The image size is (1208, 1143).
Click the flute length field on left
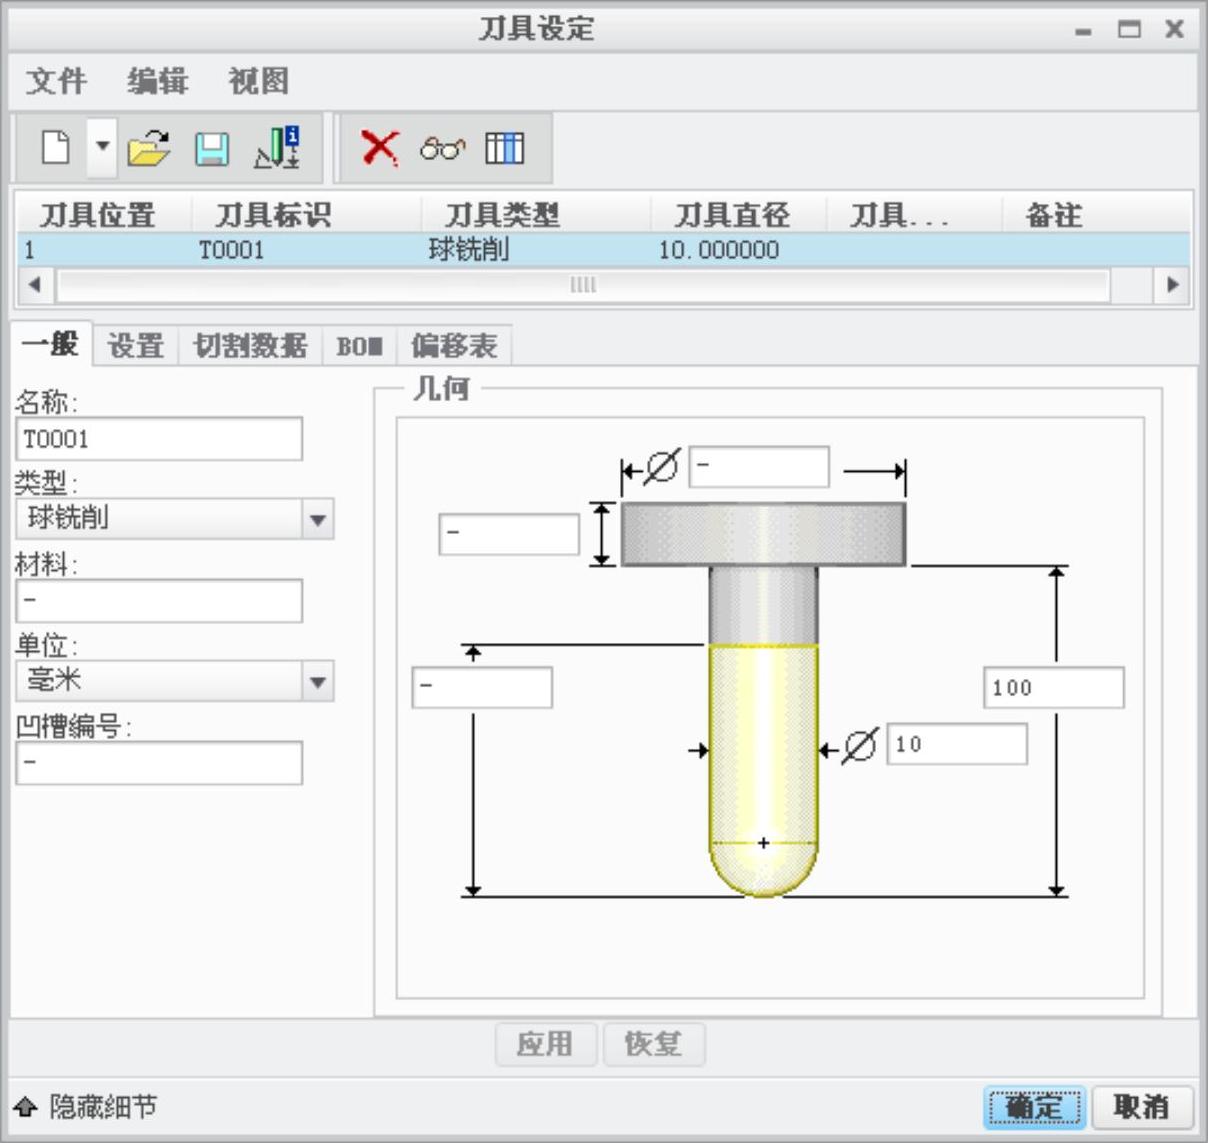(482, 688)
